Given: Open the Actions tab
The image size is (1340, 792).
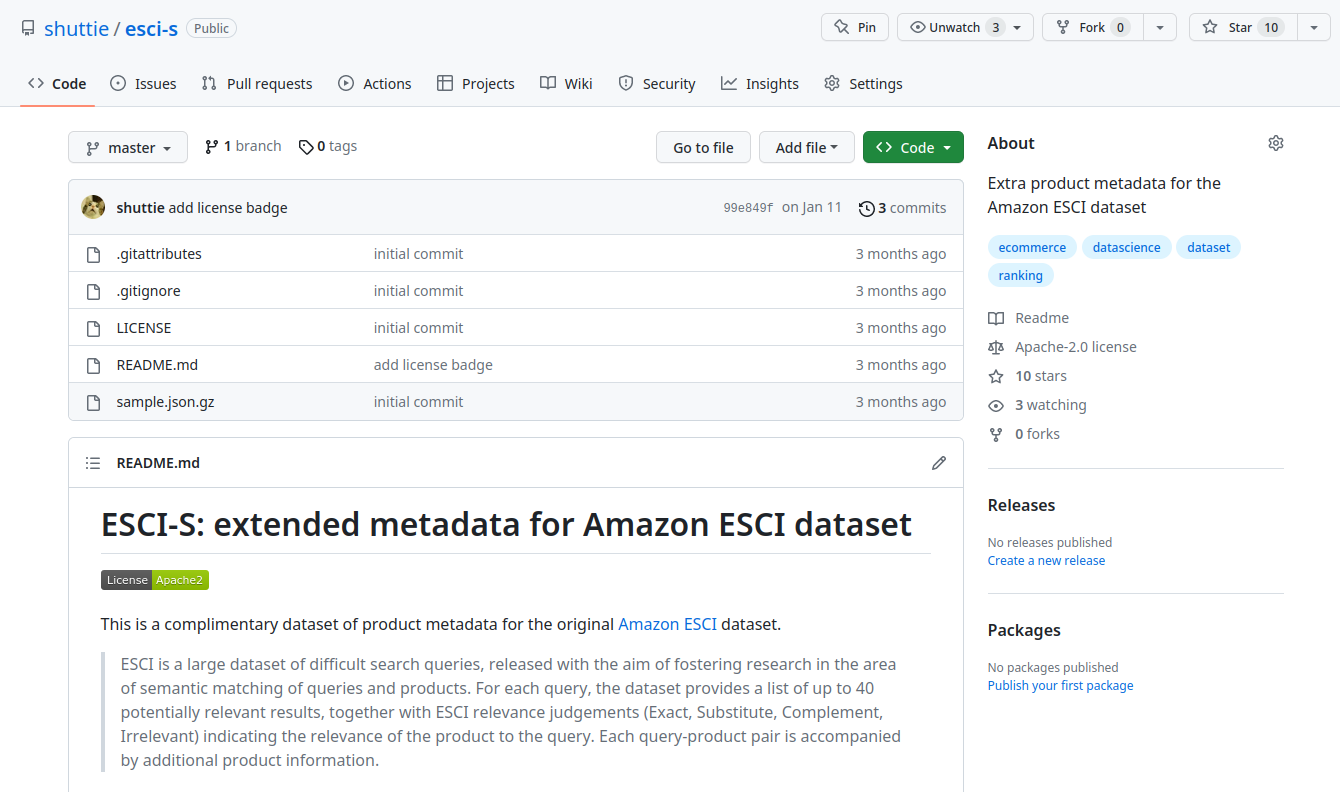Looking at the screenshot, I should click(375, 83).
